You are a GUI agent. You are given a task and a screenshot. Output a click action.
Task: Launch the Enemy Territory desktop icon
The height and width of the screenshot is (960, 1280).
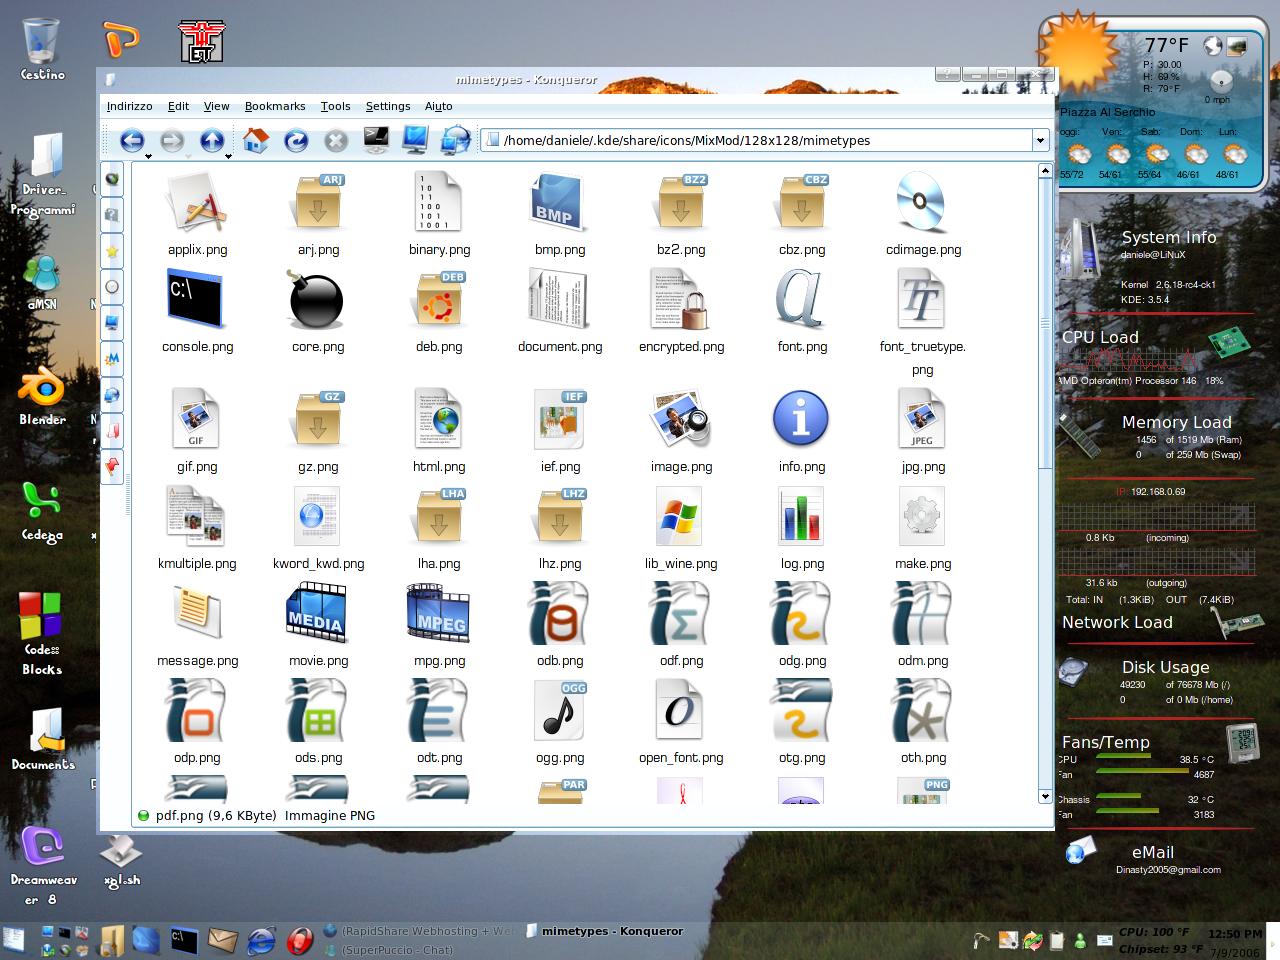tap(202, 41)
